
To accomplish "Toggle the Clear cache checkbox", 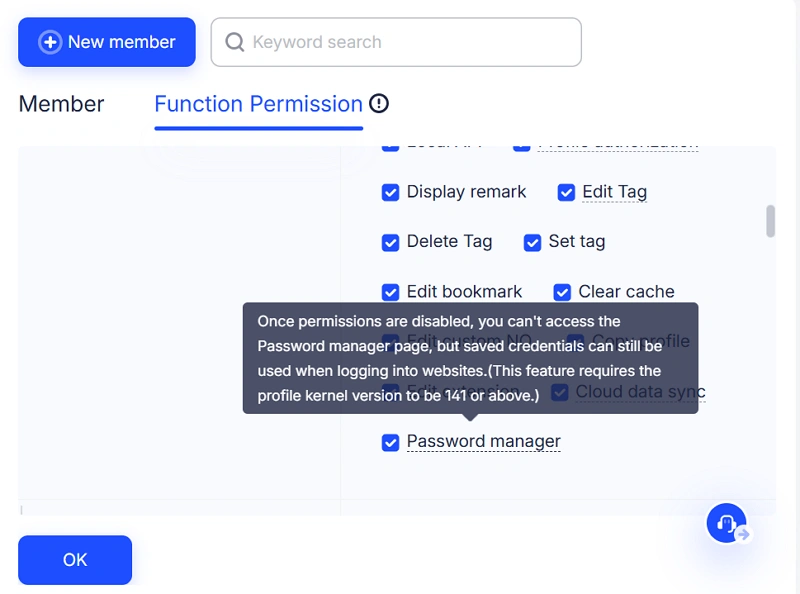I will pyautogui.click(x=562, y=292).
